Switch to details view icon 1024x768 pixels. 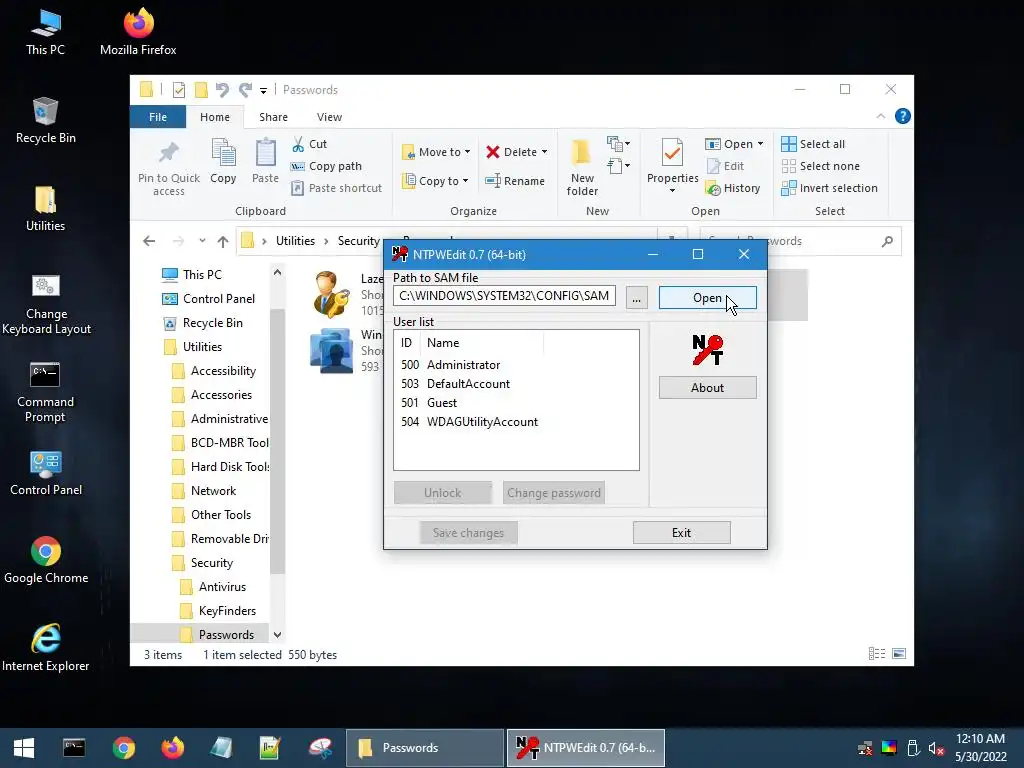877,654
